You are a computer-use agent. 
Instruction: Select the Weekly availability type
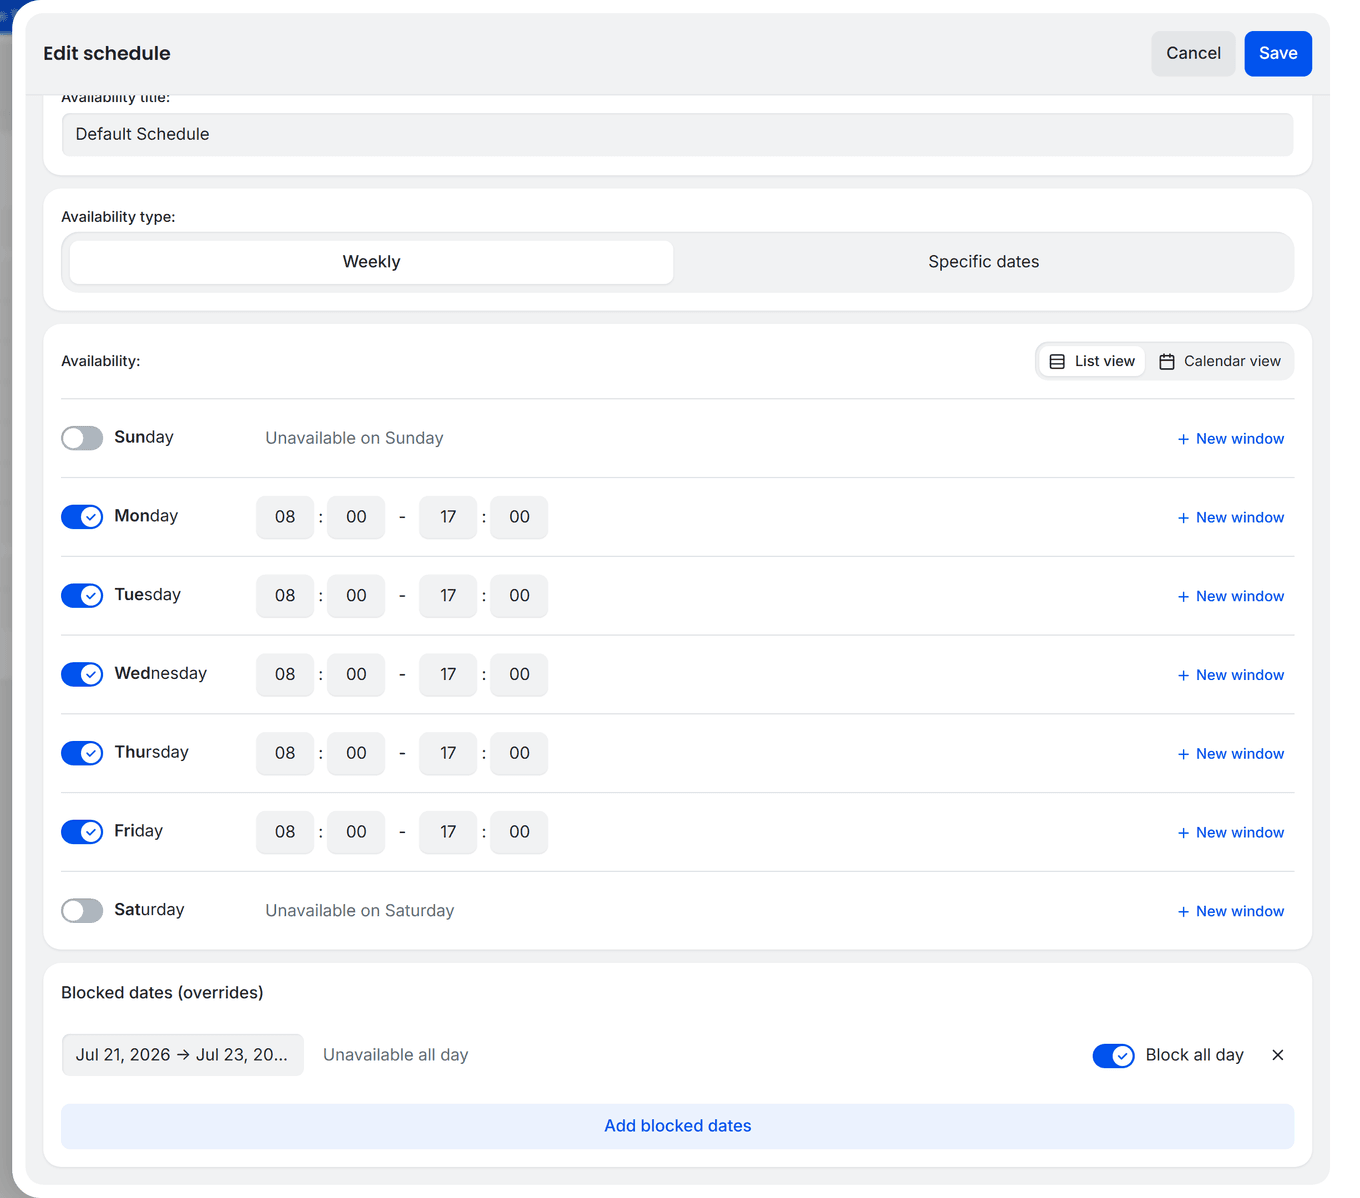click(371, 262)
